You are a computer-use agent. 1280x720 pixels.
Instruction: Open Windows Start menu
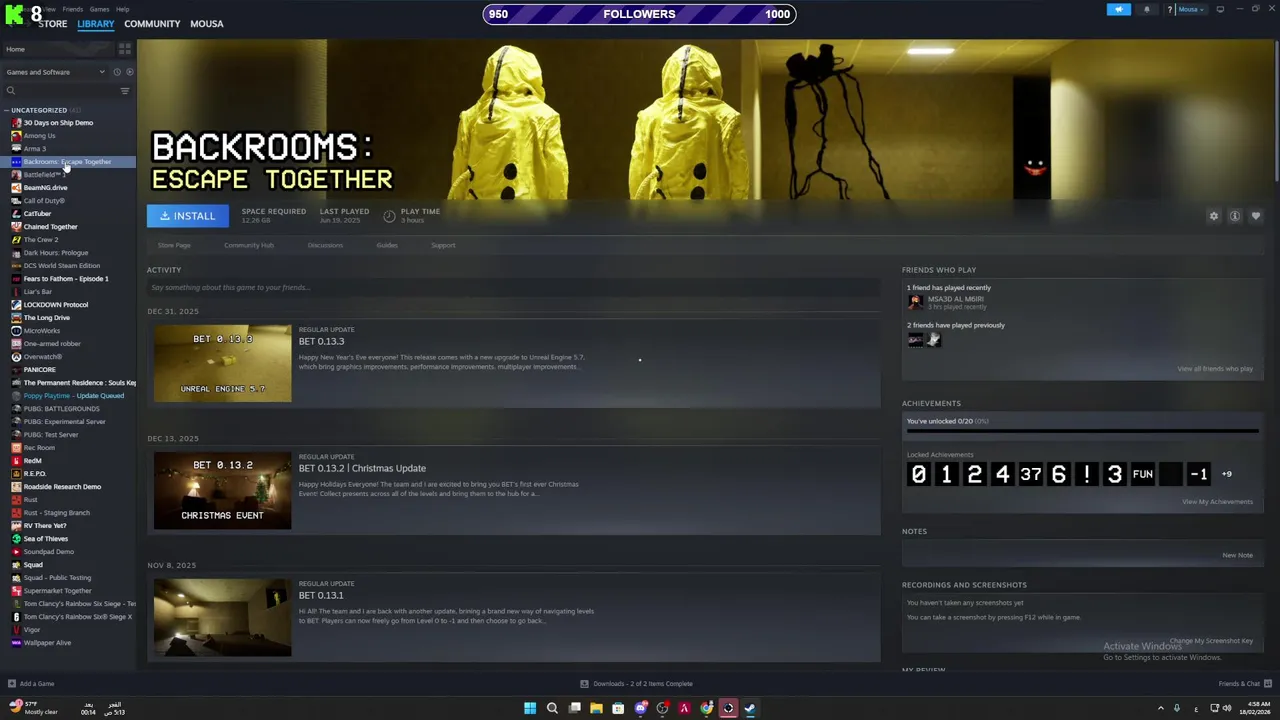(530, 709)
